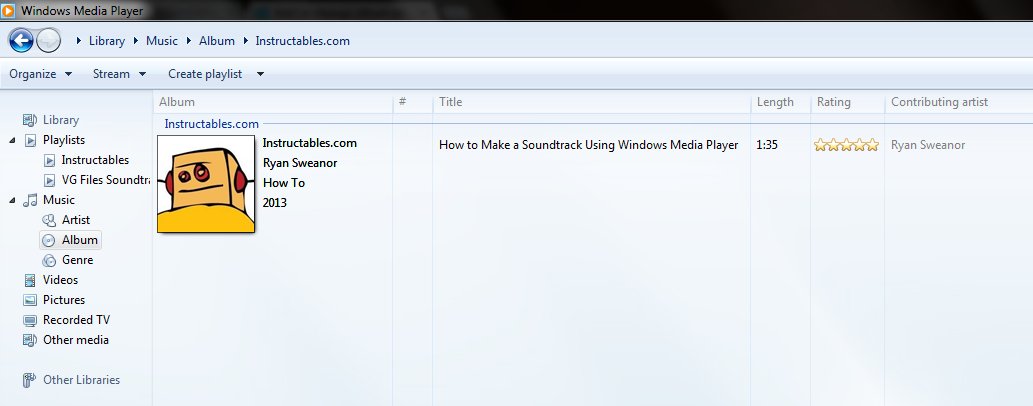Image resolution: width=1033 pixels, height=406 pixels.
Task: Navigate to Music in the breadcrumb
Action: pyautogui.click(x=162, y=41)
